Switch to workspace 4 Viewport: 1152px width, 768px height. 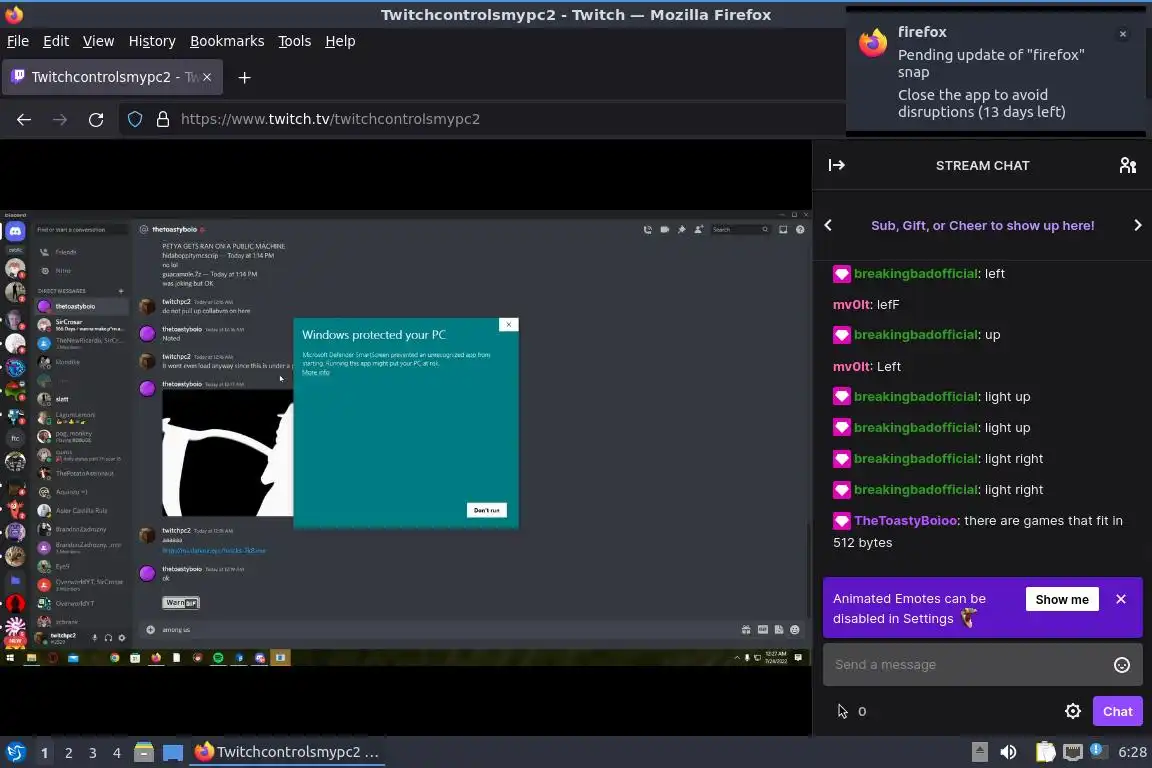117,753
